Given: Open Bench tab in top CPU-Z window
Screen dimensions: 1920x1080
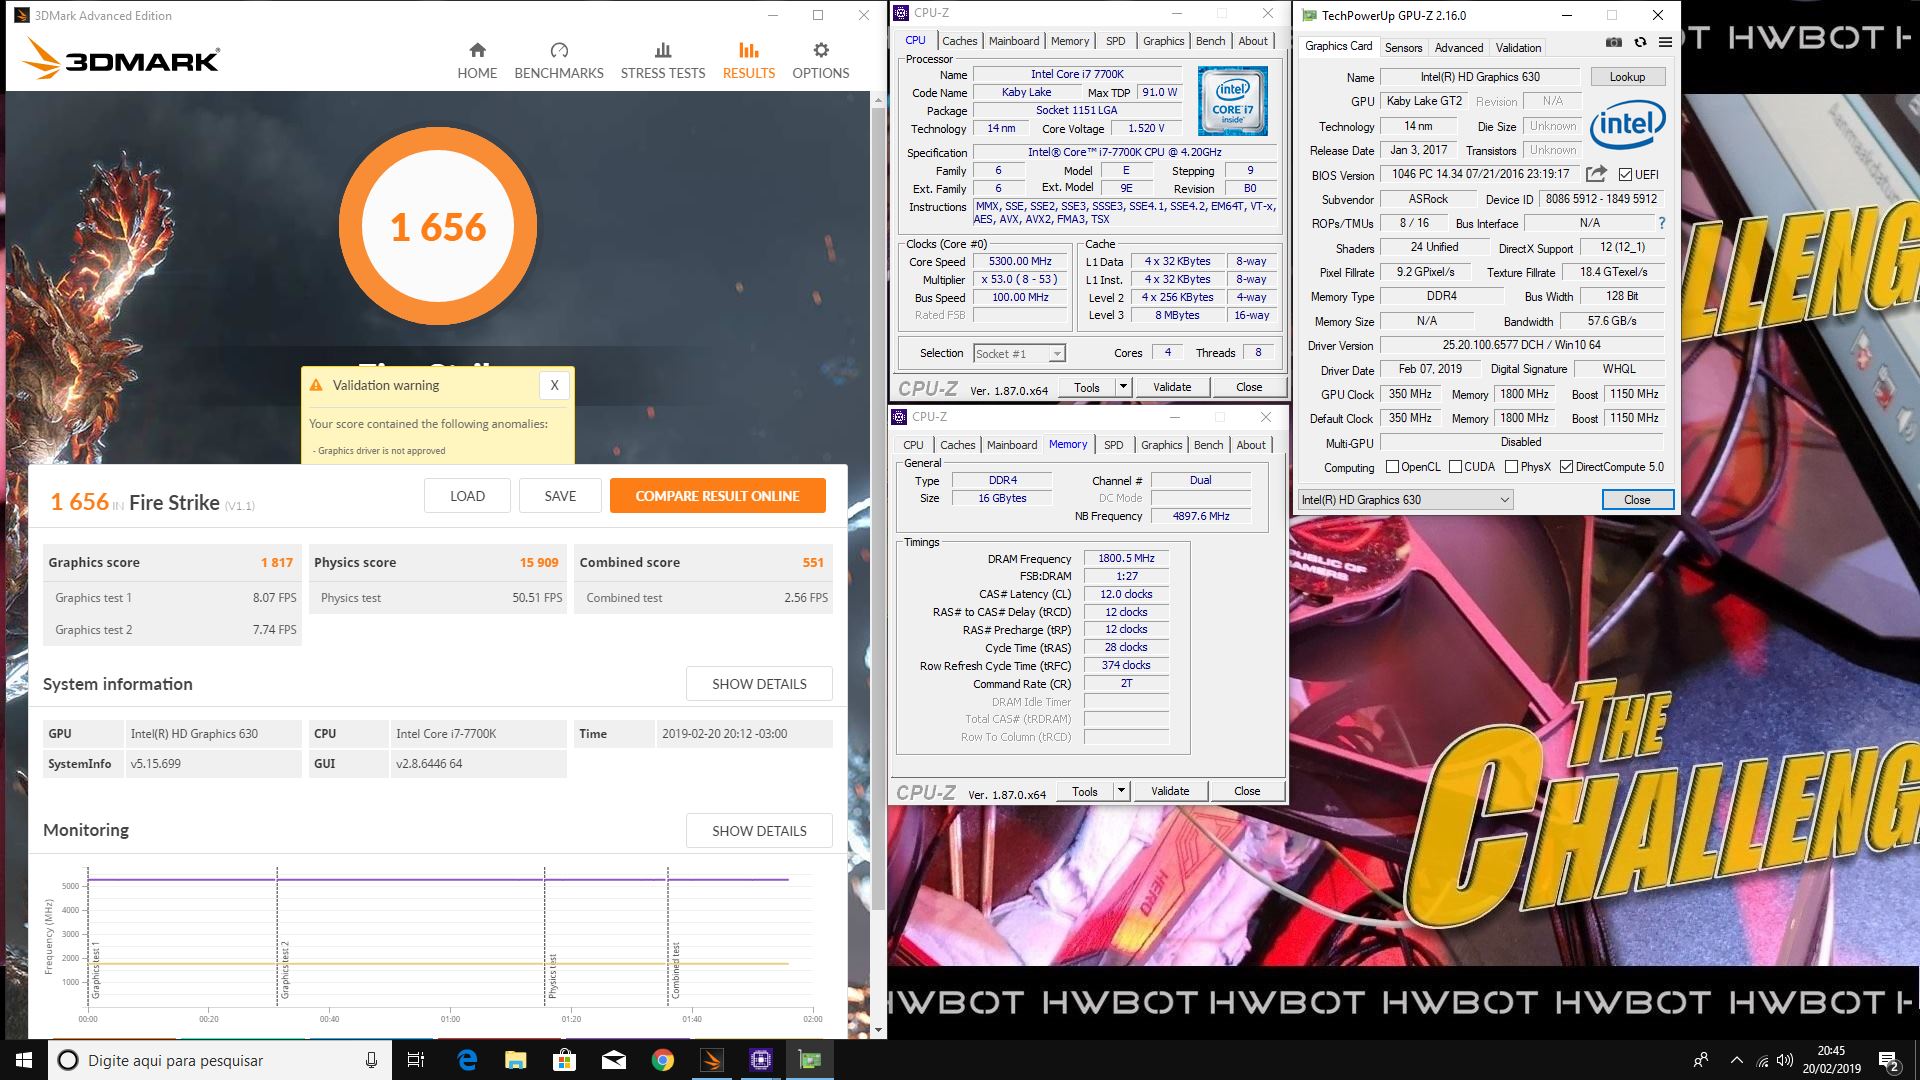Looking at the screenshot, I should click(1211, 41).
